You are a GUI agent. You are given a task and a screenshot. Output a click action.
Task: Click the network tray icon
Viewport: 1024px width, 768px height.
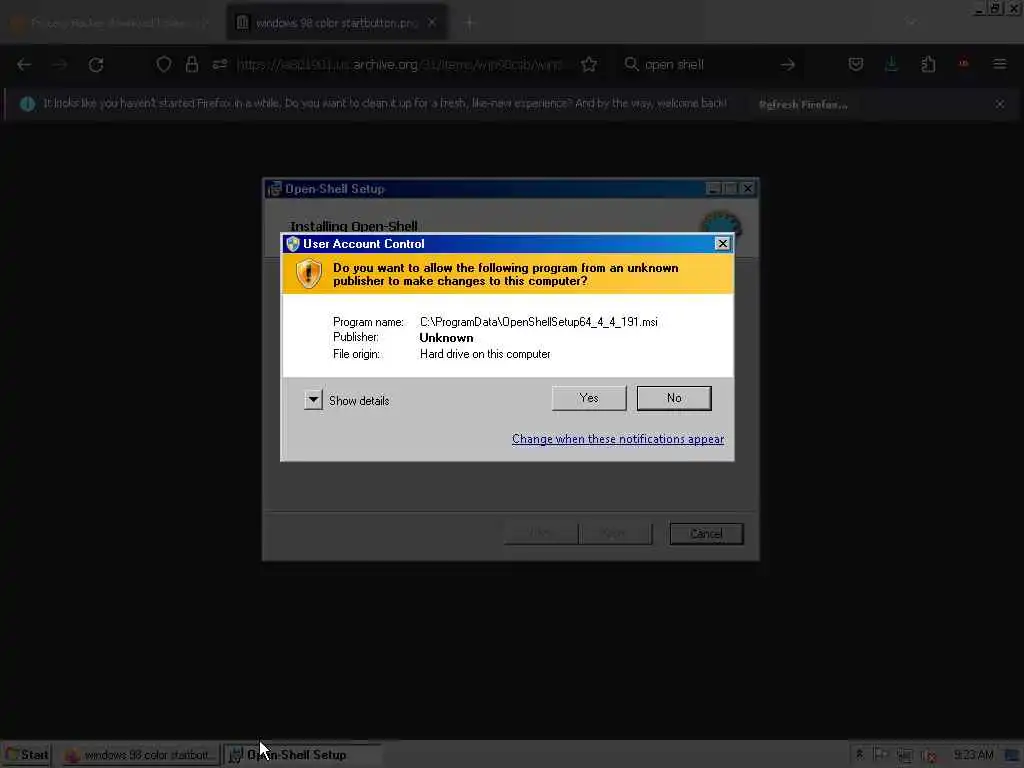tap(904, 756)
